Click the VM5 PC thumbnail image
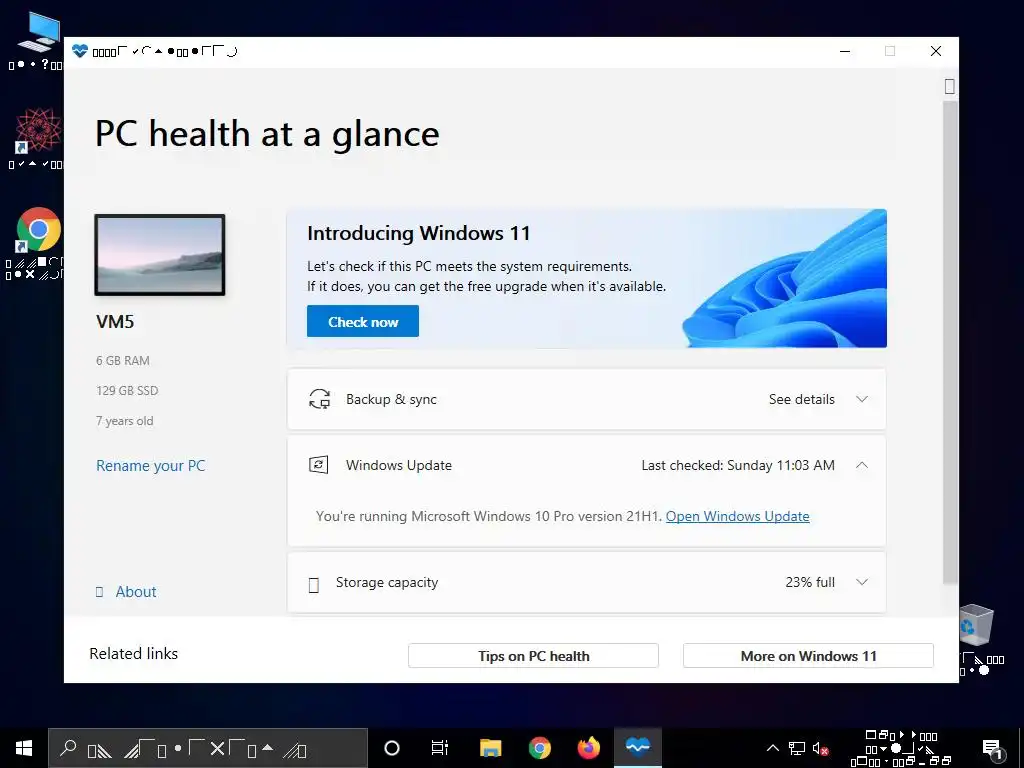 click(160, 255)
